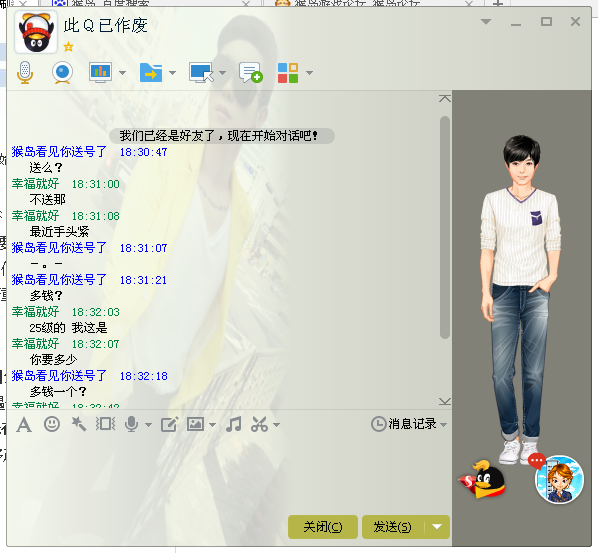Click the voice message microphone icon
Screen dimensions: 598x553
point(132,424)
